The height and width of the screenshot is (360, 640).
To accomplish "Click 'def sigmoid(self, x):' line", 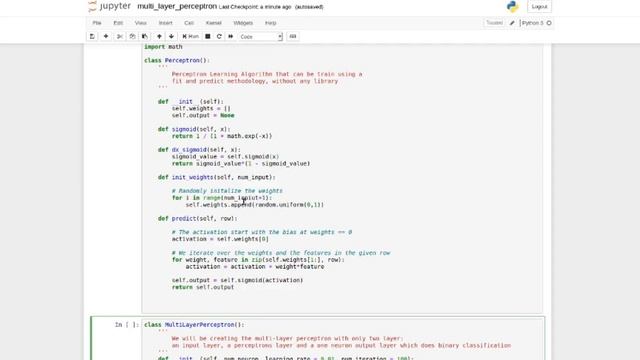I will tap(194, 129).
